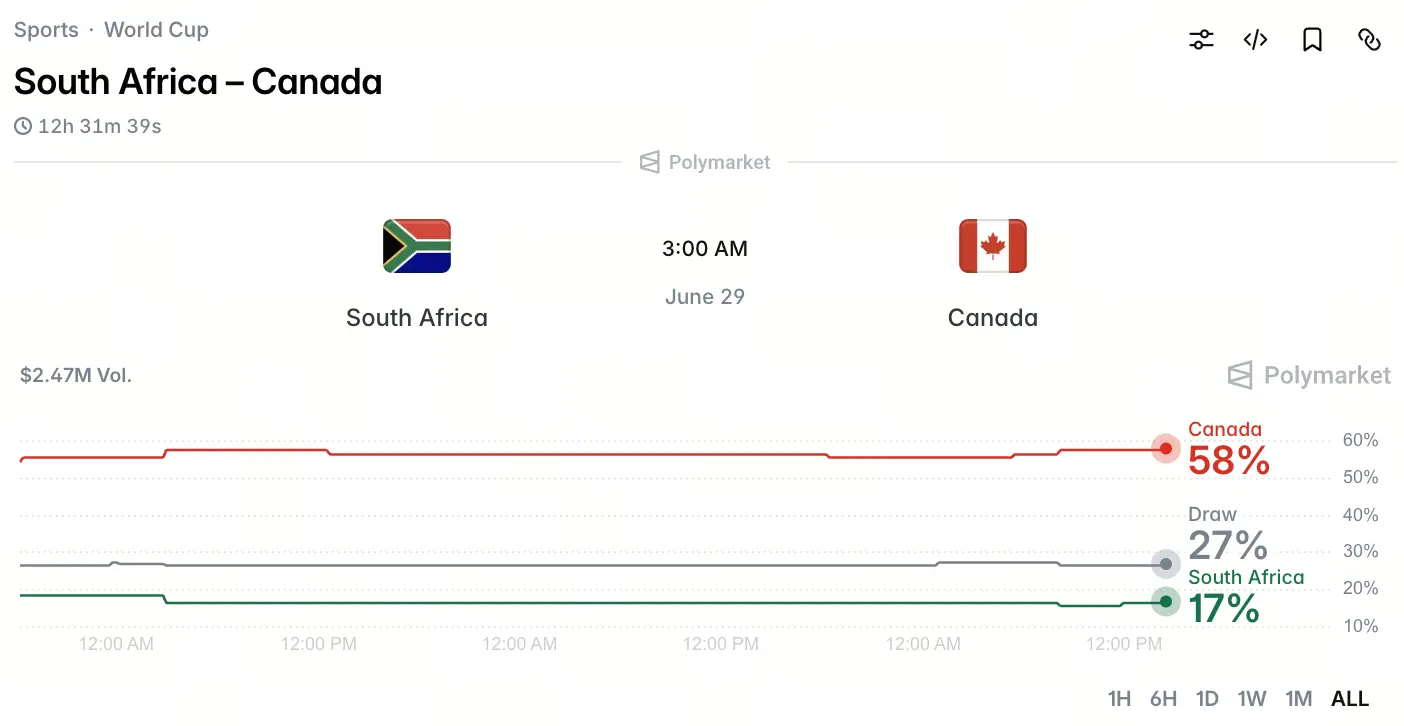The width and height of the screenshot is (1404, 726).
Task: Click the South Africa flag
Action: [417, 246]
